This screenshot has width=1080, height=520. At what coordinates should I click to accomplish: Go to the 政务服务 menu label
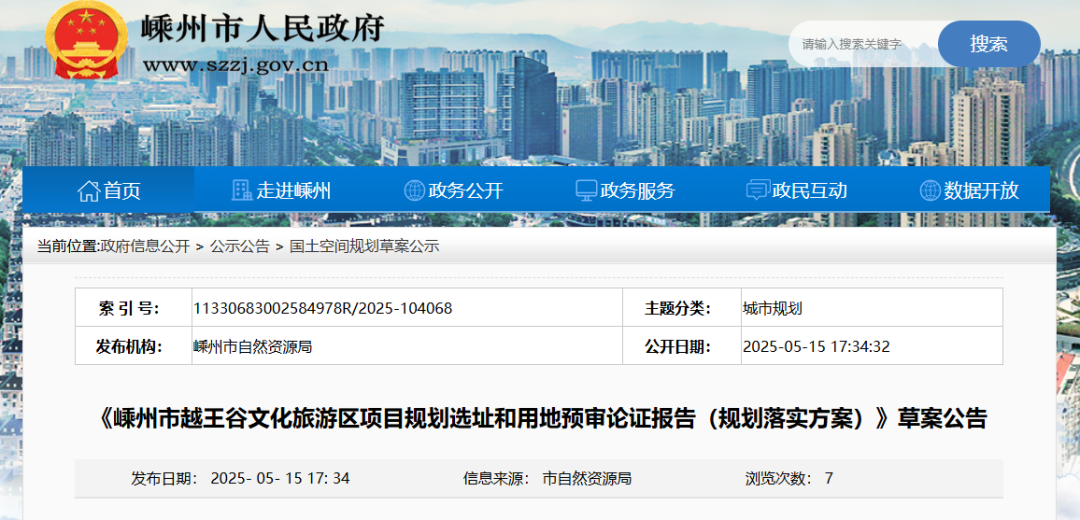click(x=638, y=191)
